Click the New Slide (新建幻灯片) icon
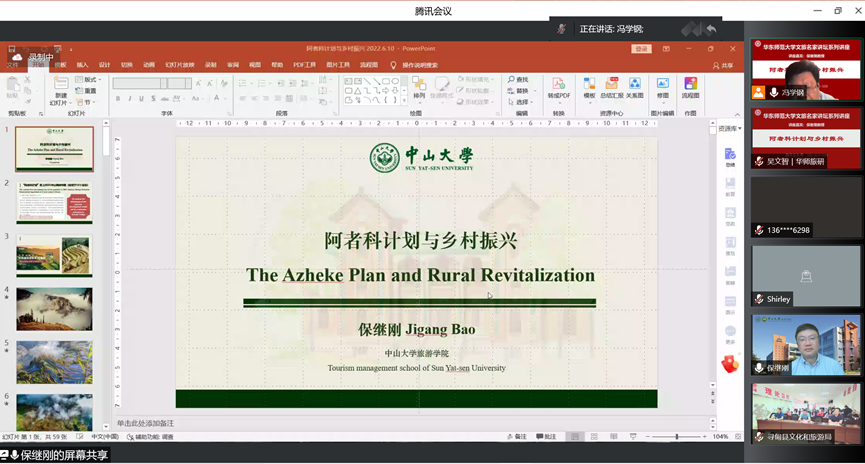 [x=61, y=83]
